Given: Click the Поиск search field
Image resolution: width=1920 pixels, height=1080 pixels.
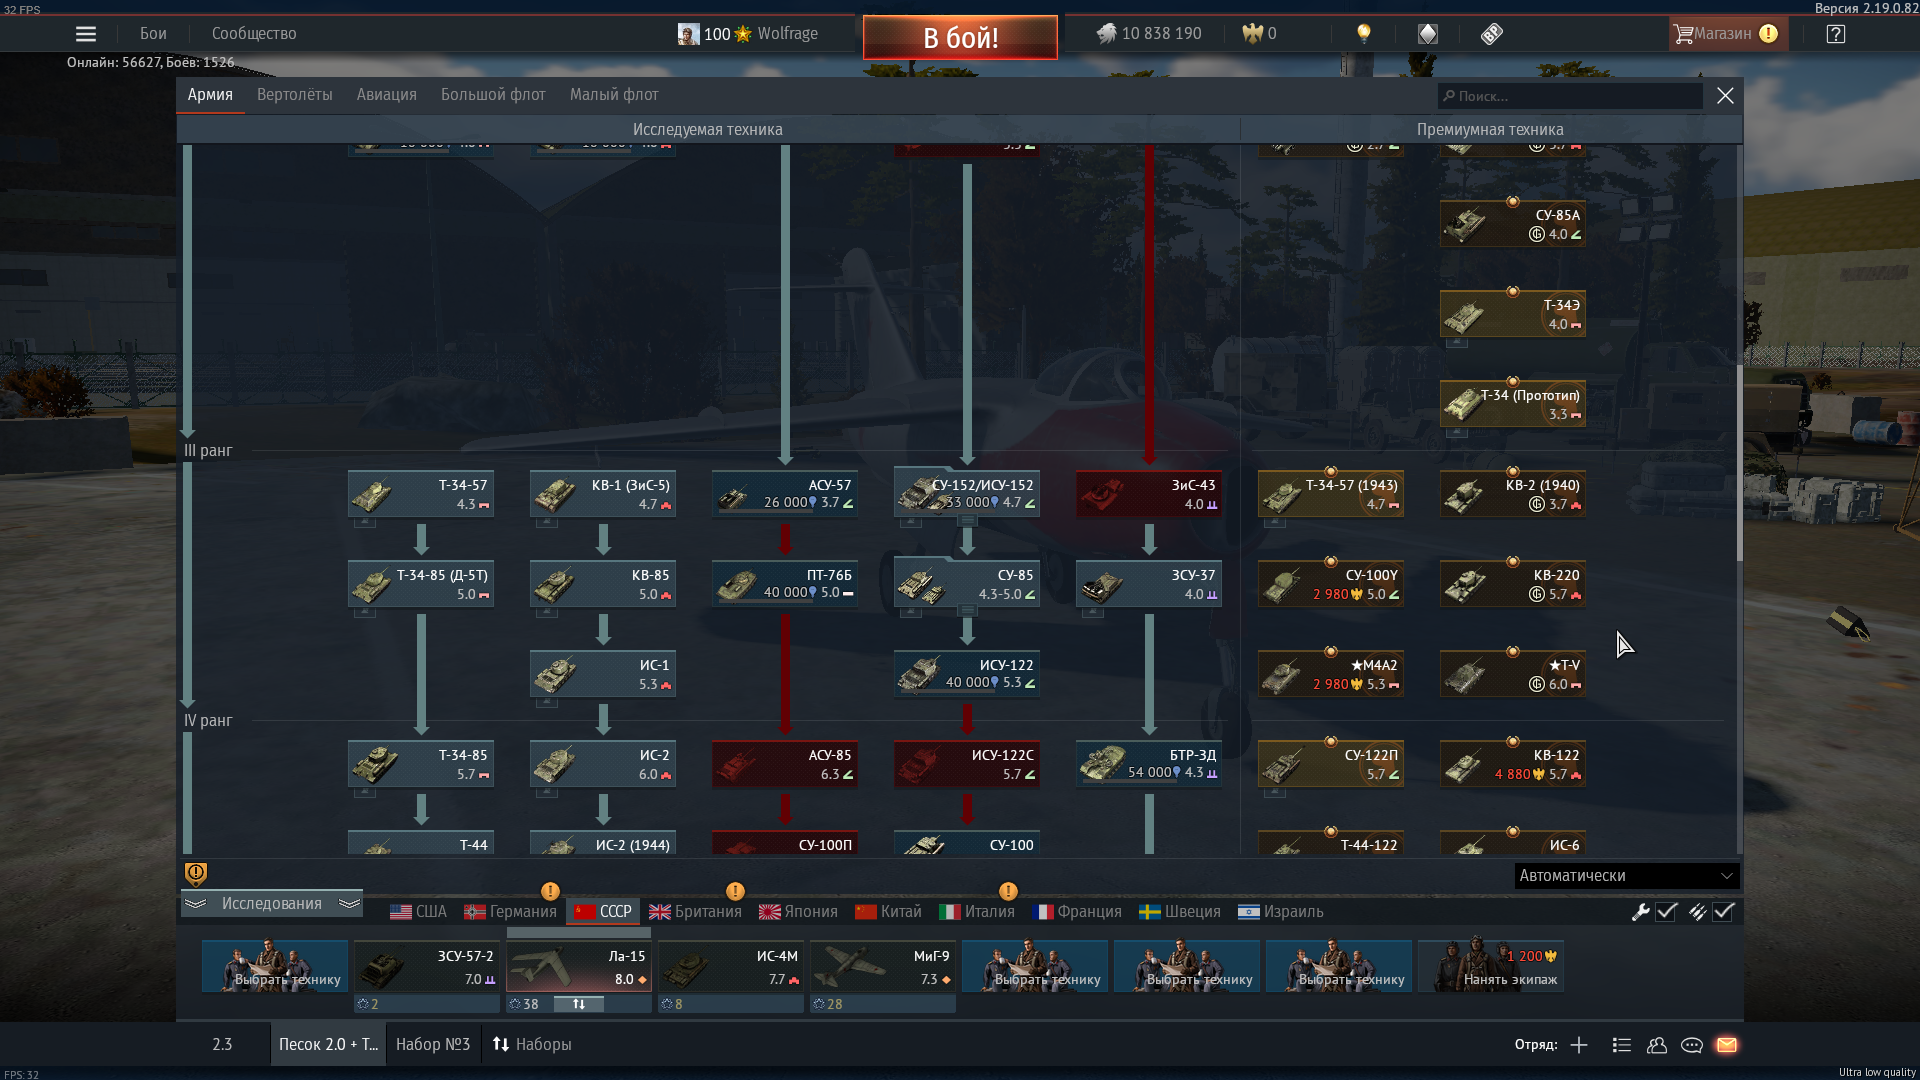Looking at the screenshot, I should (x=1570, y=96).
